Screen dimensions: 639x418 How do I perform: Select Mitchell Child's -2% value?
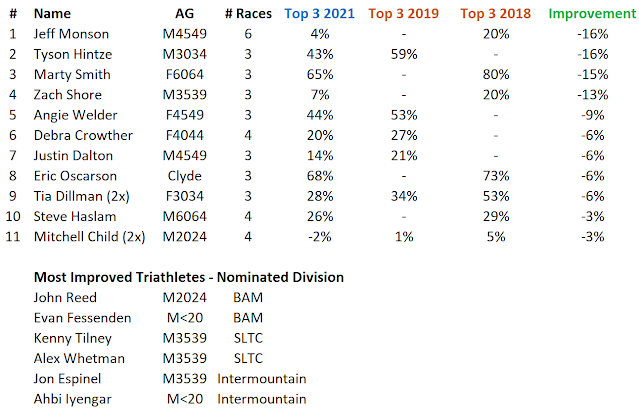coord(320,237)
